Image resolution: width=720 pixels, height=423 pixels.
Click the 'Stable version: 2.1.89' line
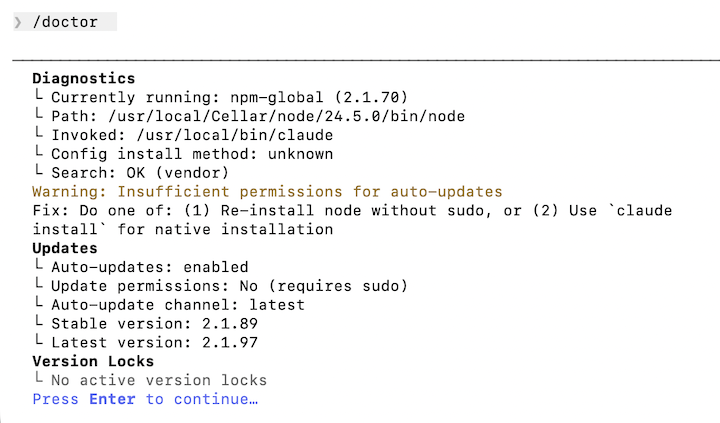coord(159,324)
